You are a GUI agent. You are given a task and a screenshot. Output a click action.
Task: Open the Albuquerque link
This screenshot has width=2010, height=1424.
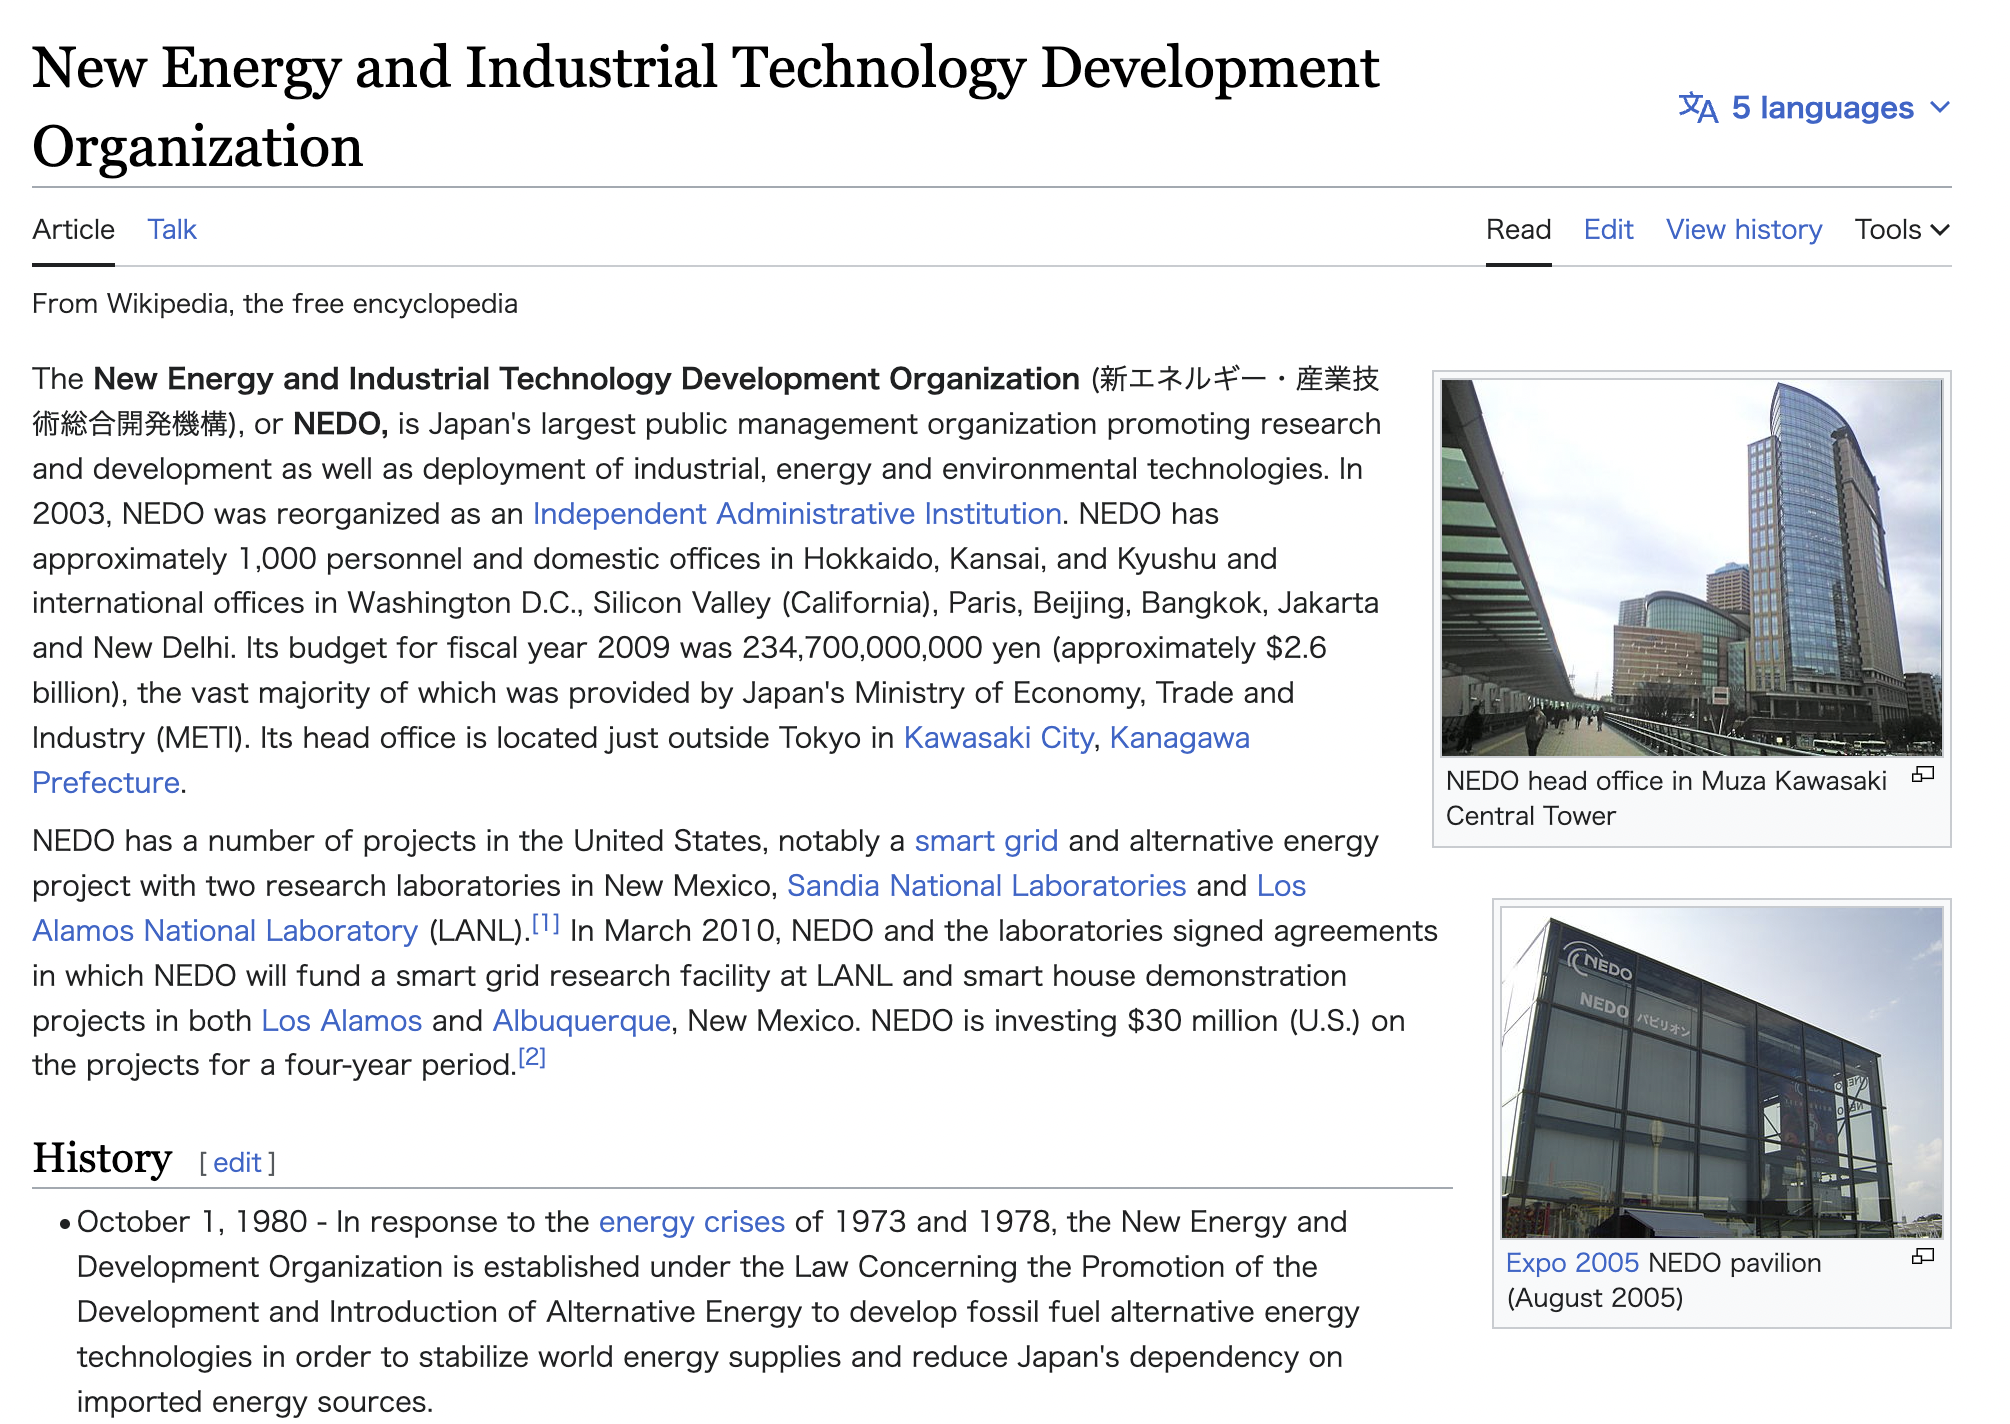click(x=581, y=1021)
